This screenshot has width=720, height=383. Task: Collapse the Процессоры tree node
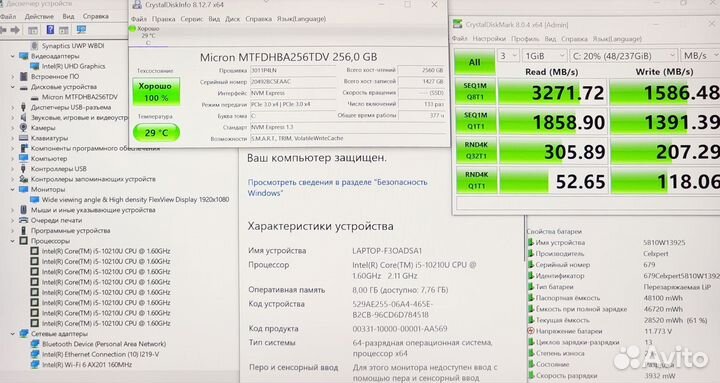[12, 241]
